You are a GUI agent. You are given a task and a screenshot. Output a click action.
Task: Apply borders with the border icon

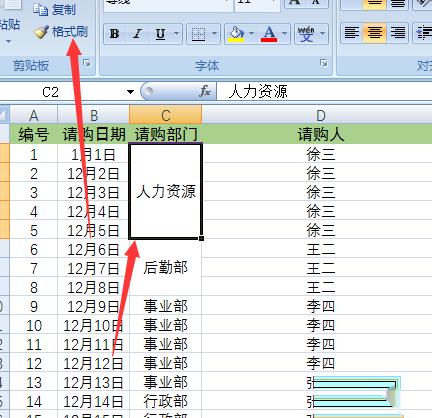pyautogui.click(x=198, y=34)
